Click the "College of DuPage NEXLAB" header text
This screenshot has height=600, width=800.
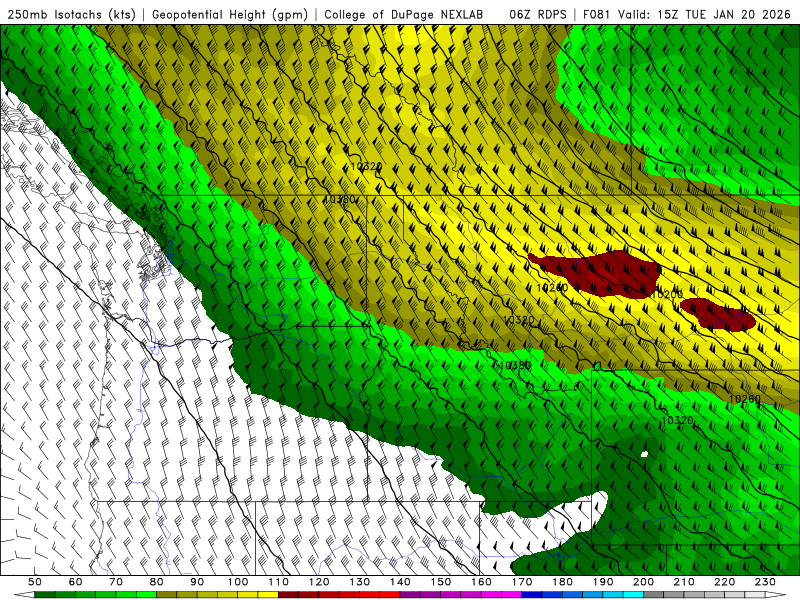click(404, 14)
